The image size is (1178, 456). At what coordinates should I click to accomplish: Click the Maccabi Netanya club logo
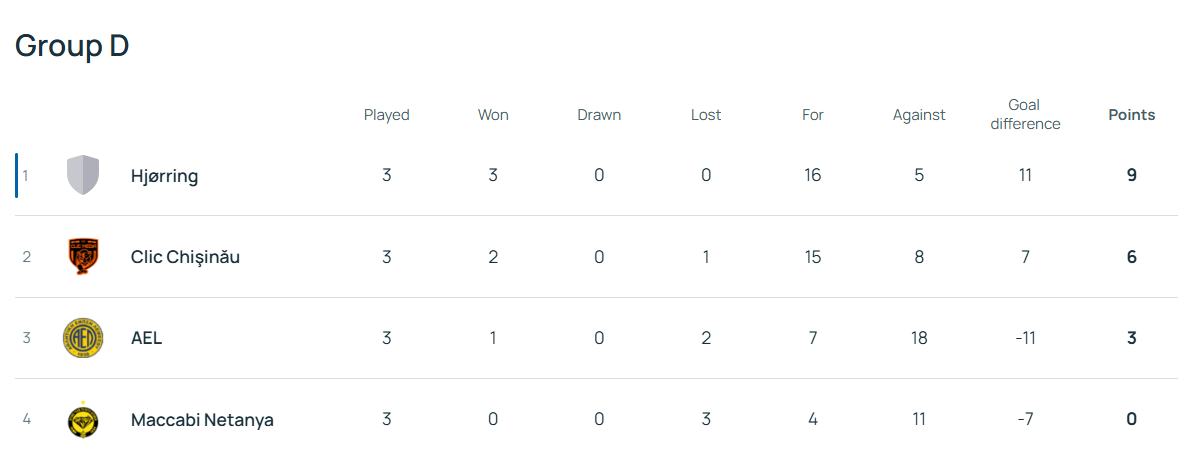[82, 419]
